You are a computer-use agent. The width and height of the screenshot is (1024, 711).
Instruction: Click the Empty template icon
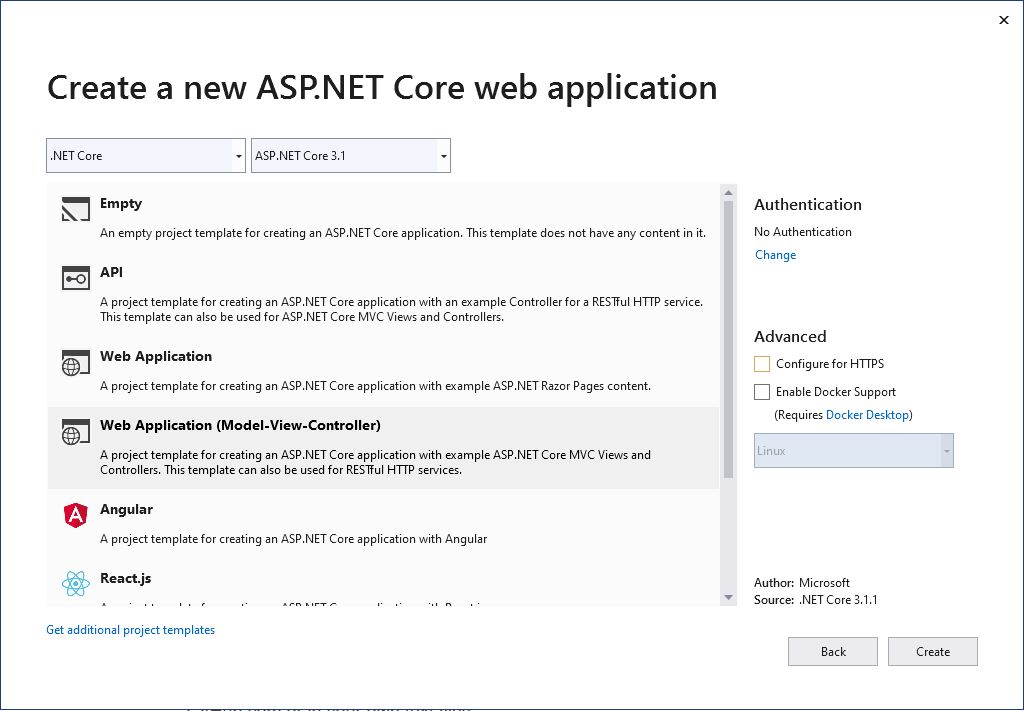(x=76, y=209)
